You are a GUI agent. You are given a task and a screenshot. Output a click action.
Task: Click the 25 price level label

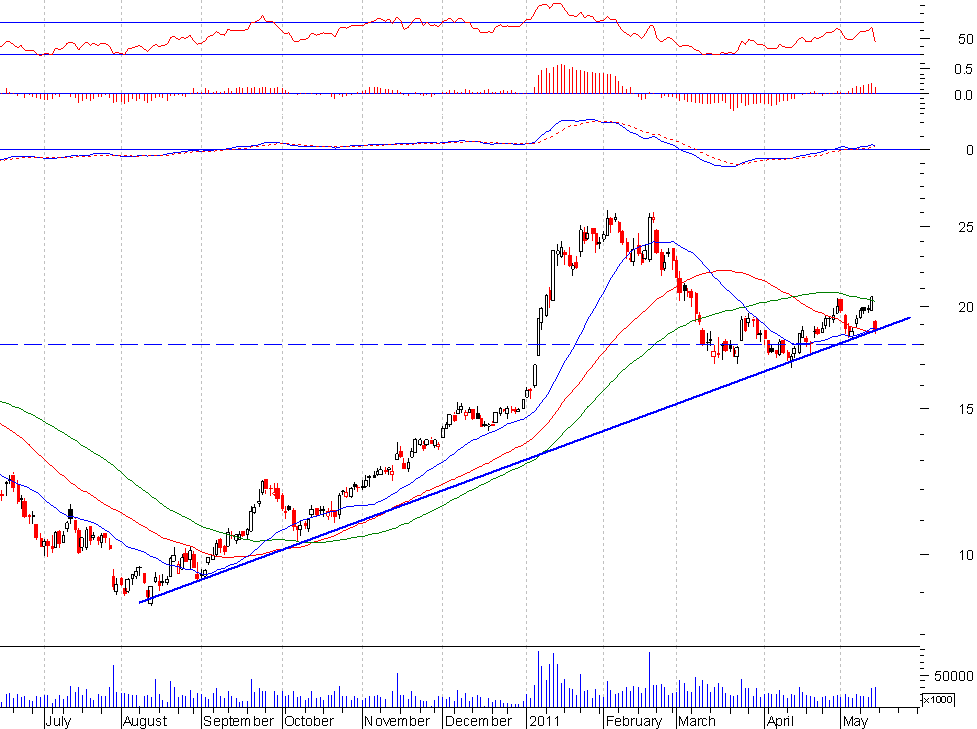[966, 227]
